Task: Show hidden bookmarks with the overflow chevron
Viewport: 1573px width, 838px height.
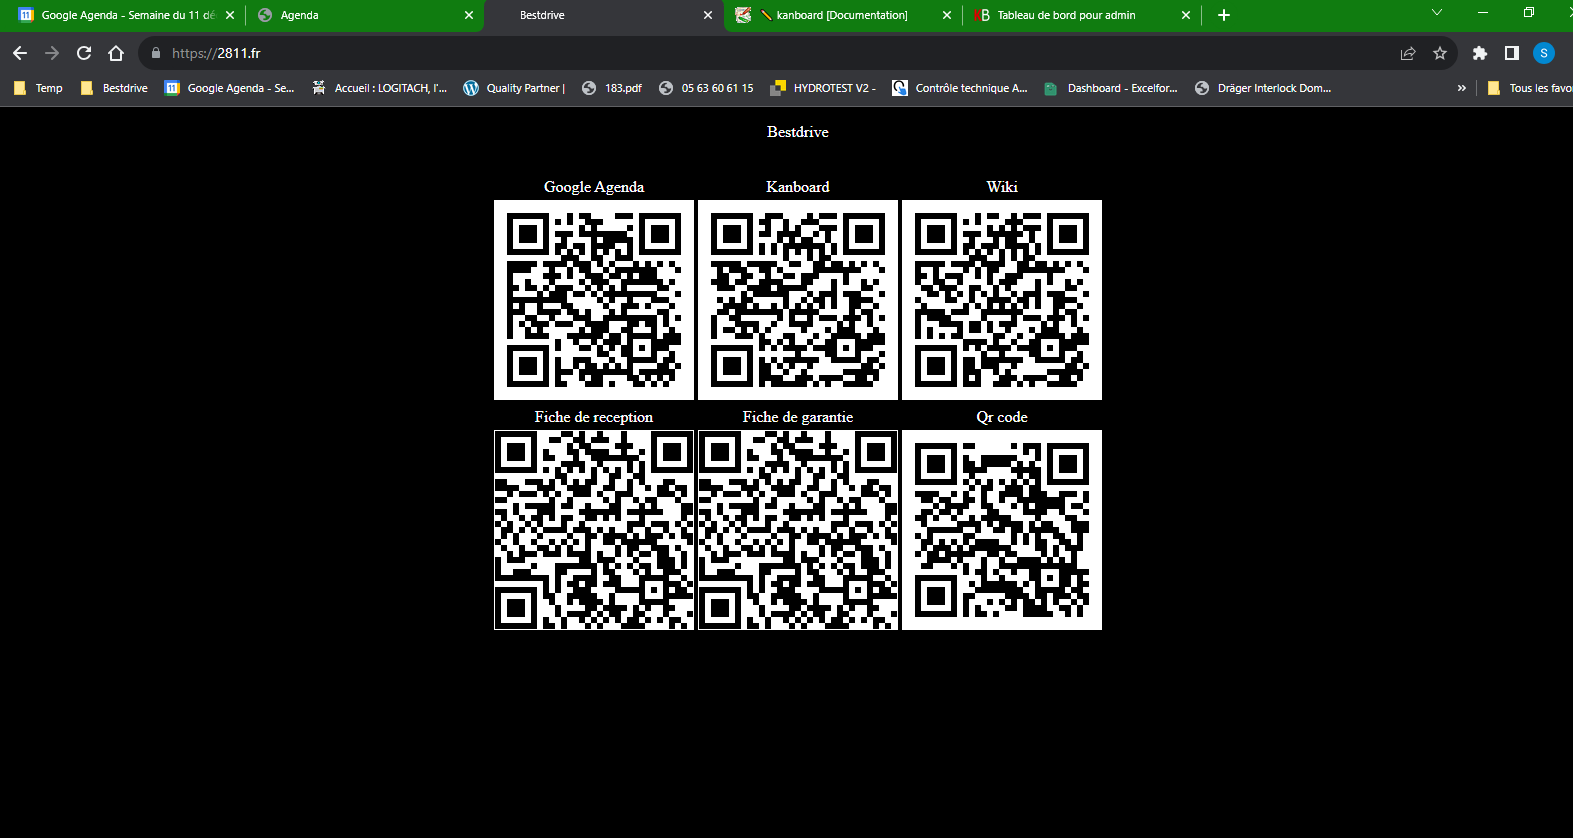Action: click(x=1461, y=88)
